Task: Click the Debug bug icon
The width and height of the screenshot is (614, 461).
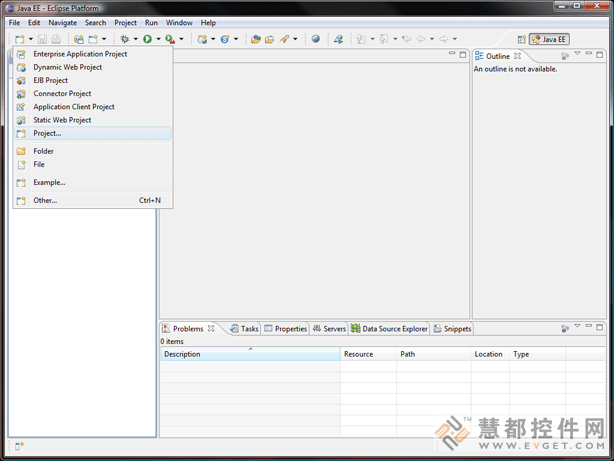Action: 125,39
